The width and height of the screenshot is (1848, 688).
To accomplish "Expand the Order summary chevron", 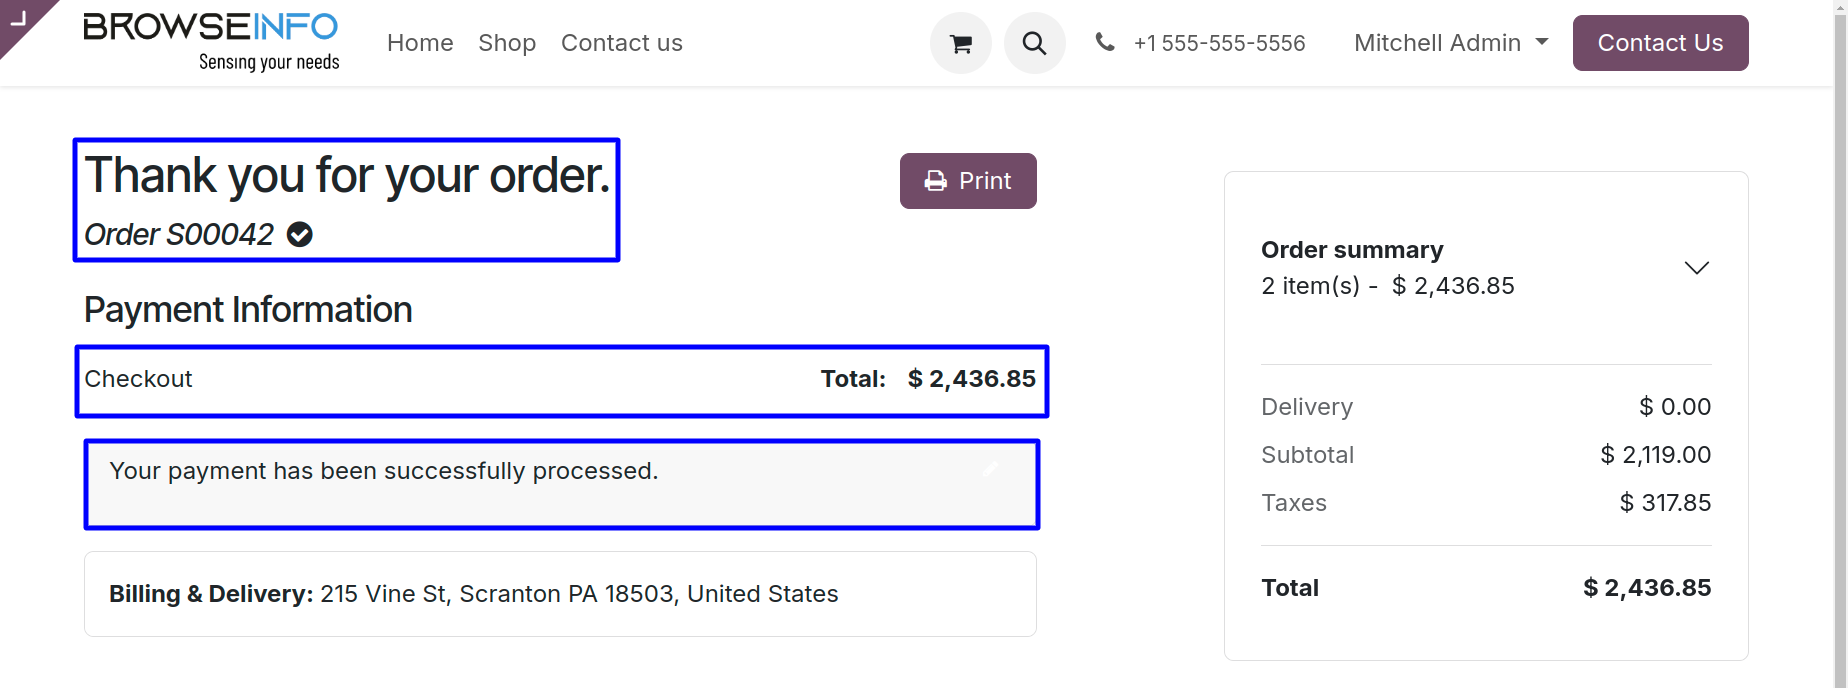I will click(1696, 268).
